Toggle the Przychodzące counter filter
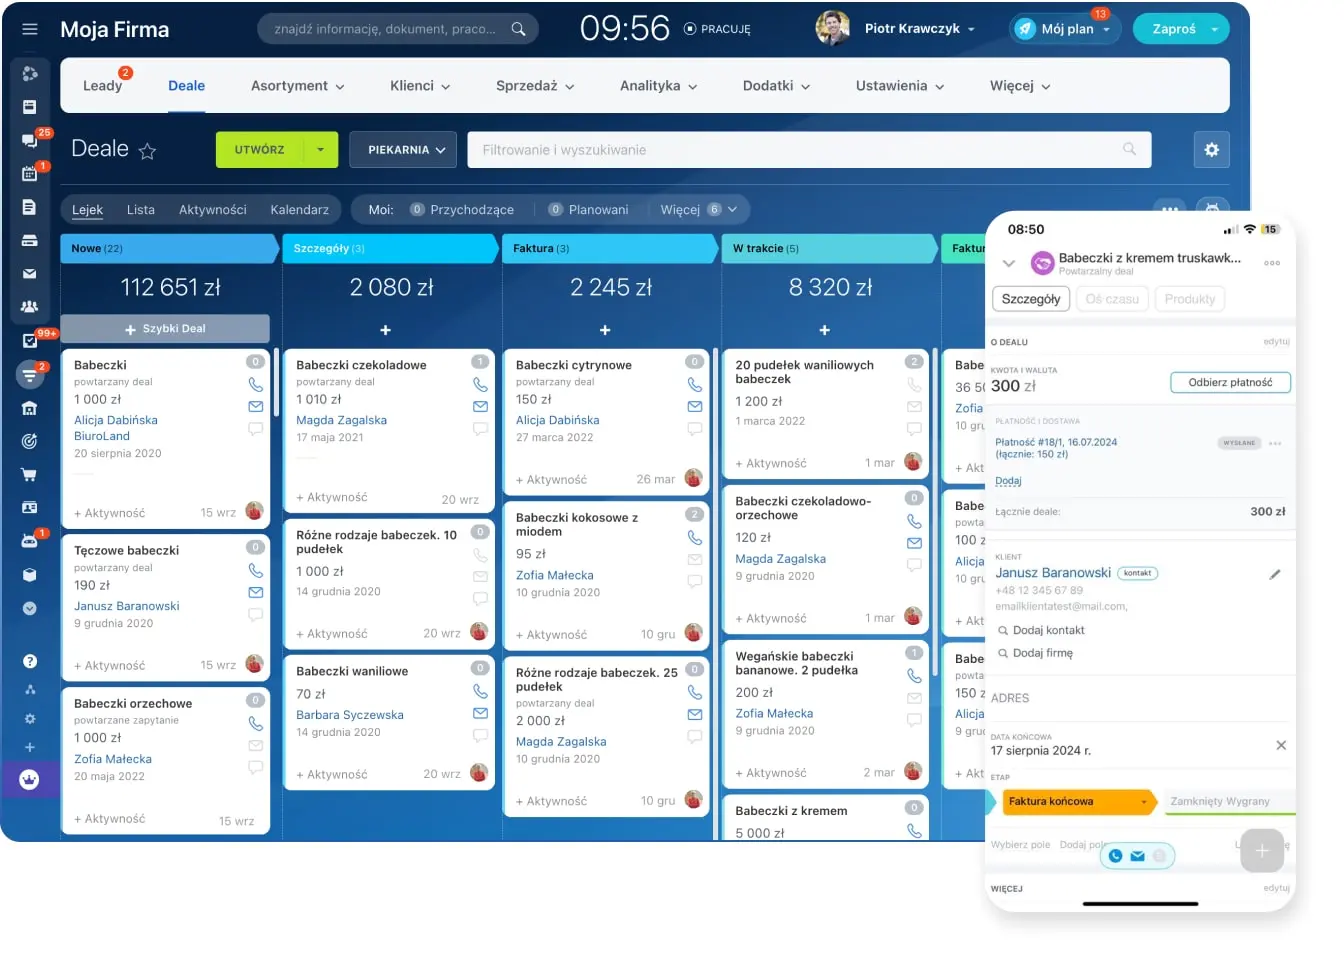 click(461, 210)
